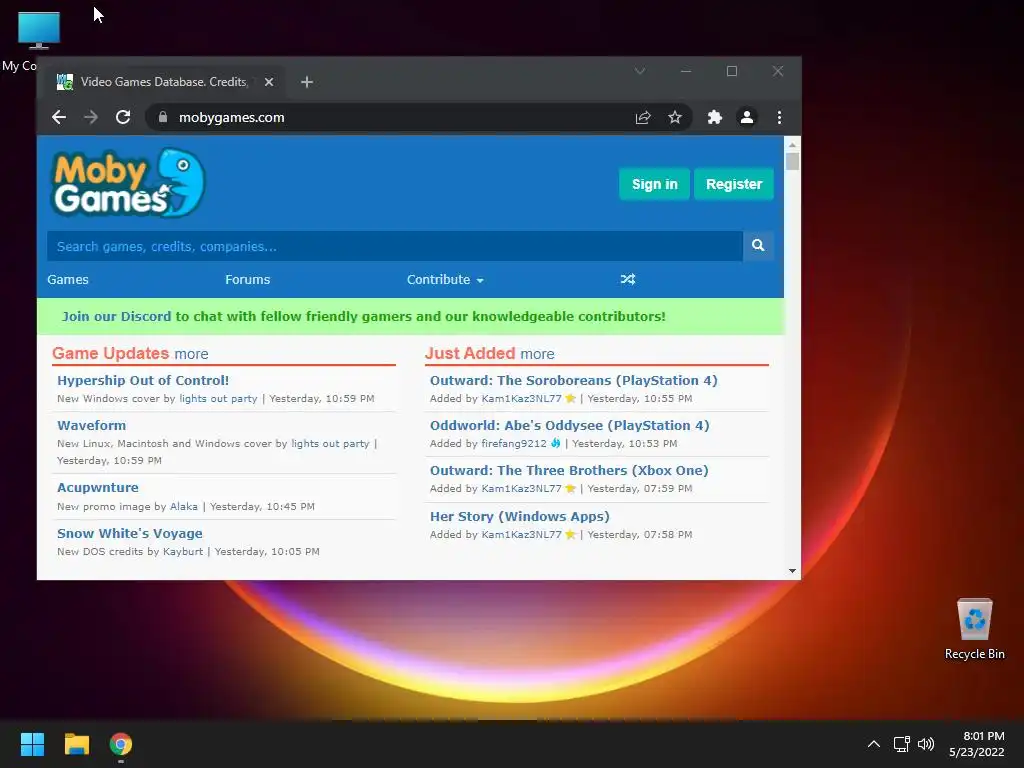Screen dimensions: 1024x768
Task: Open the Chrome extensions puzzle icon
Action: (x=714, y=117)
